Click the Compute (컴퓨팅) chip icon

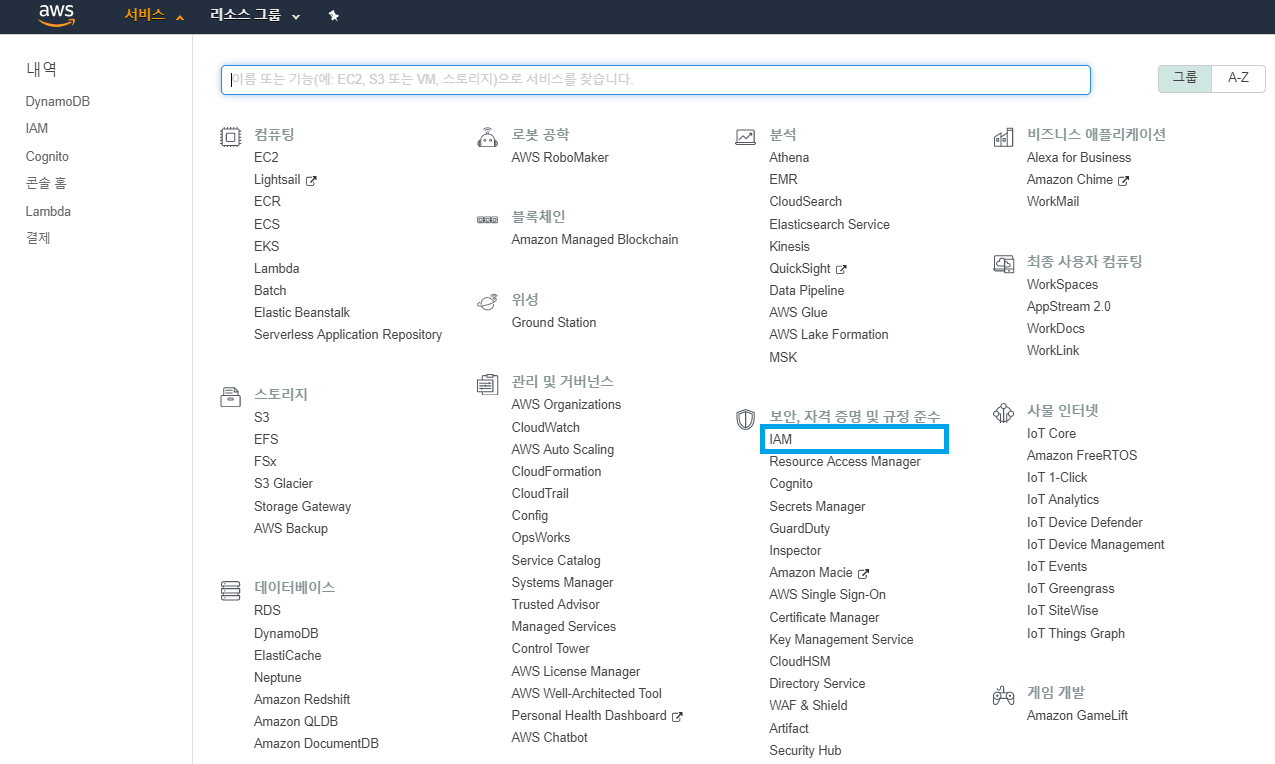230,137
